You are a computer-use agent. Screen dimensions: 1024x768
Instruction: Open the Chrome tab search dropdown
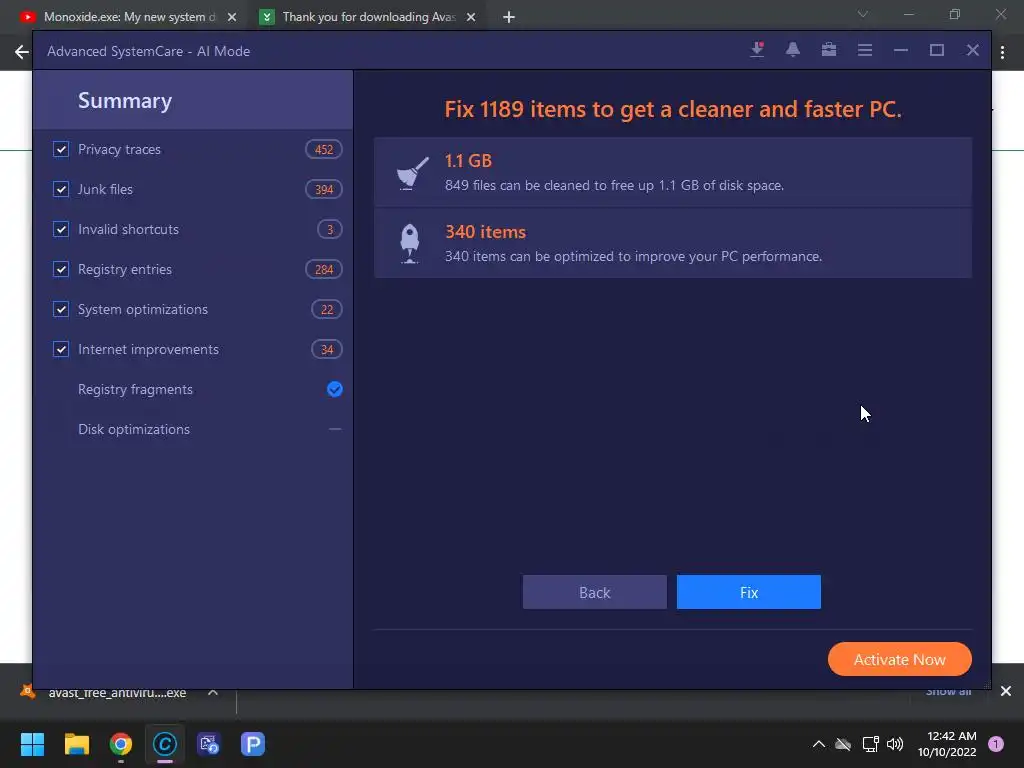863,14
